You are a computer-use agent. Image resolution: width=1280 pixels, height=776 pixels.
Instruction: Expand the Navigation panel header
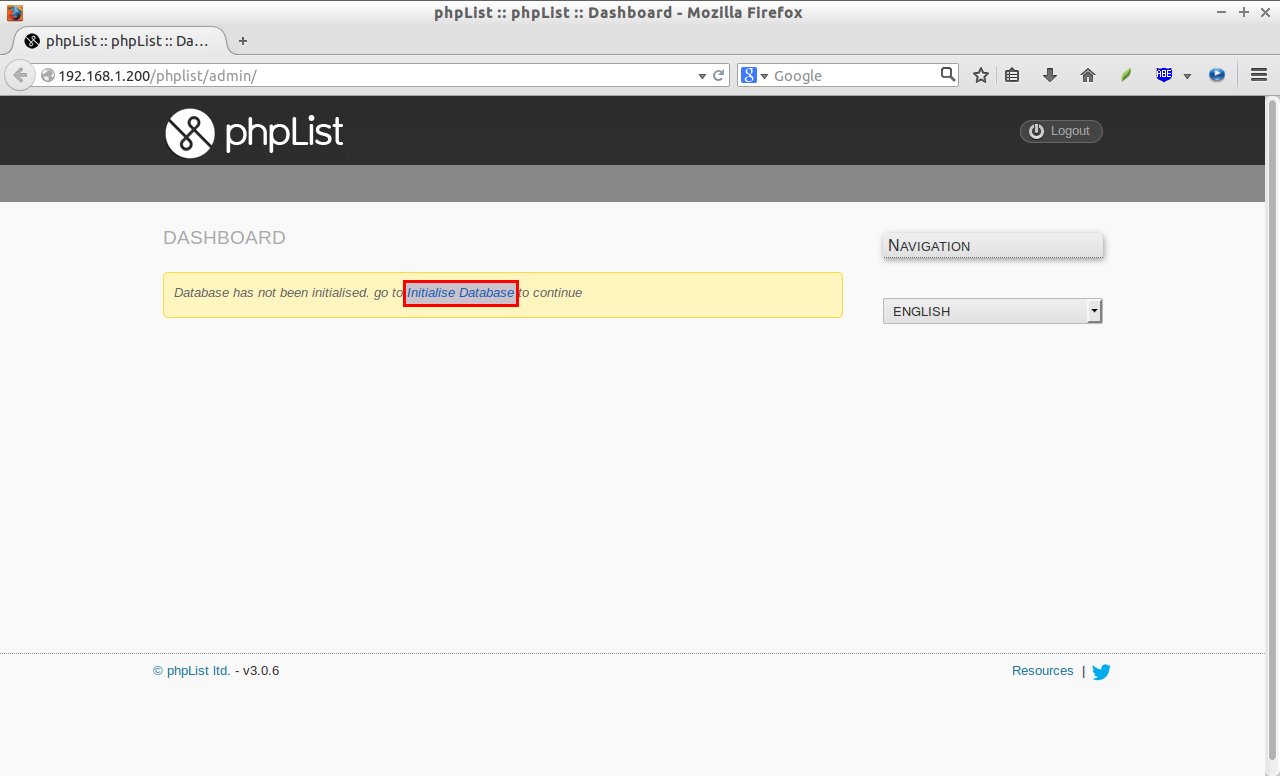pos(993,246)
